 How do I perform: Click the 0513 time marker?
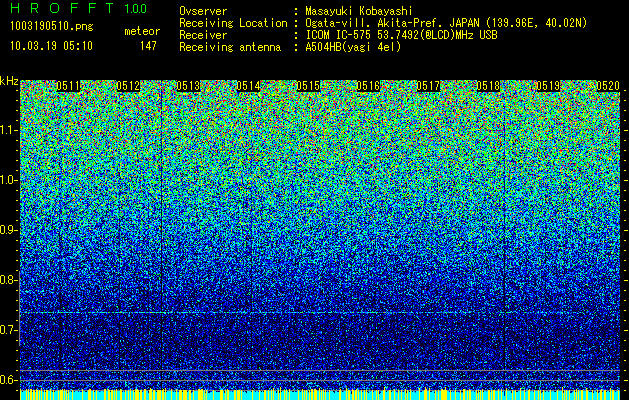188,86
